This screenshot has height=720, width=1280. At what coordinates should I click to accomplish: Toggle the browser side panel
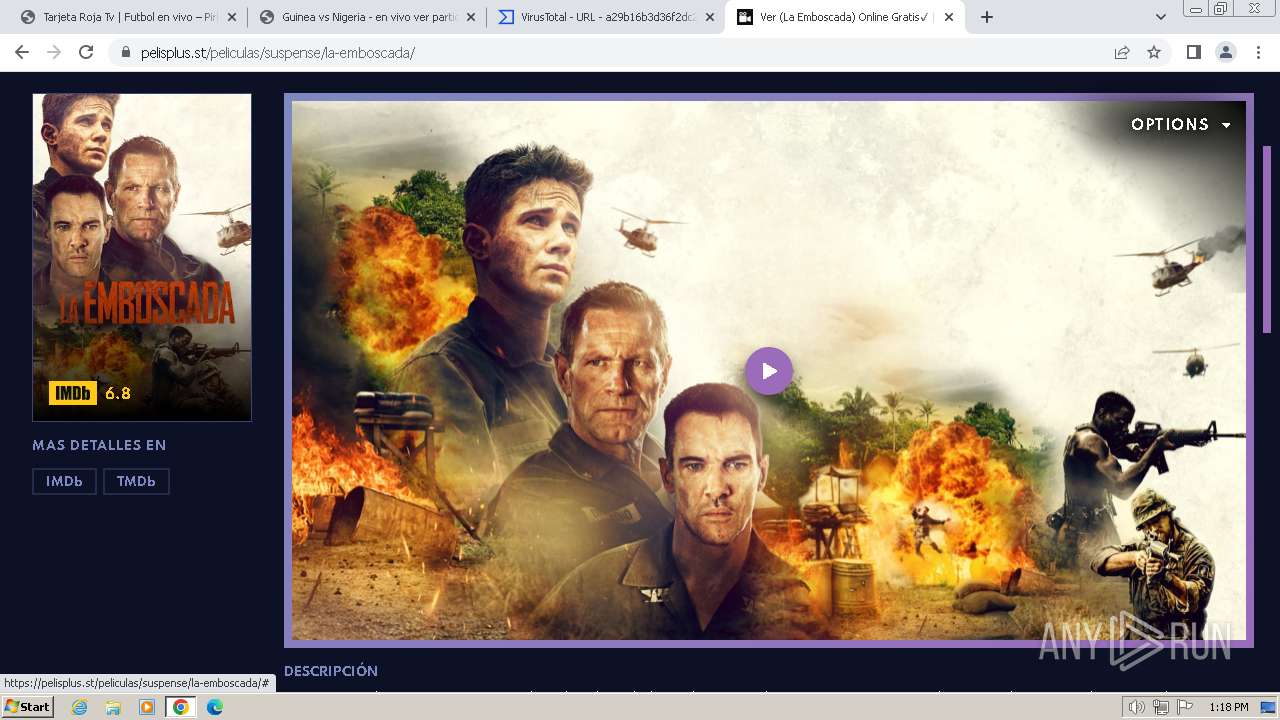[x=1194, y=52]
